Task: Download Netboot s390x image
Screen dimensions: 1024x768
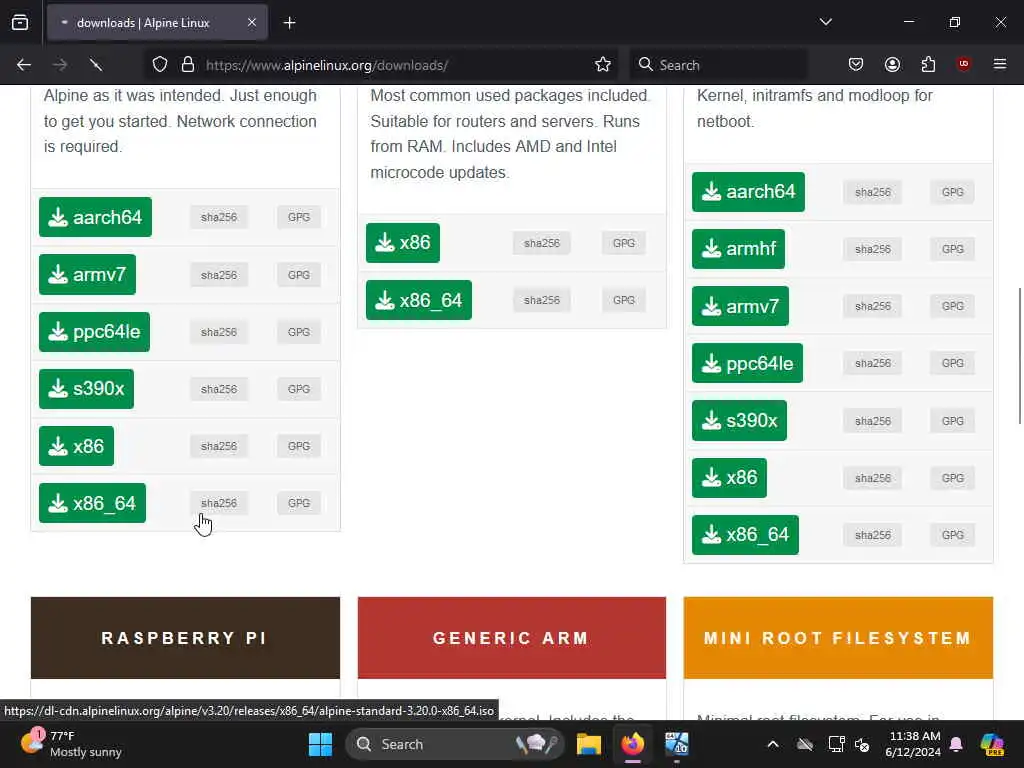Action: 739,421
